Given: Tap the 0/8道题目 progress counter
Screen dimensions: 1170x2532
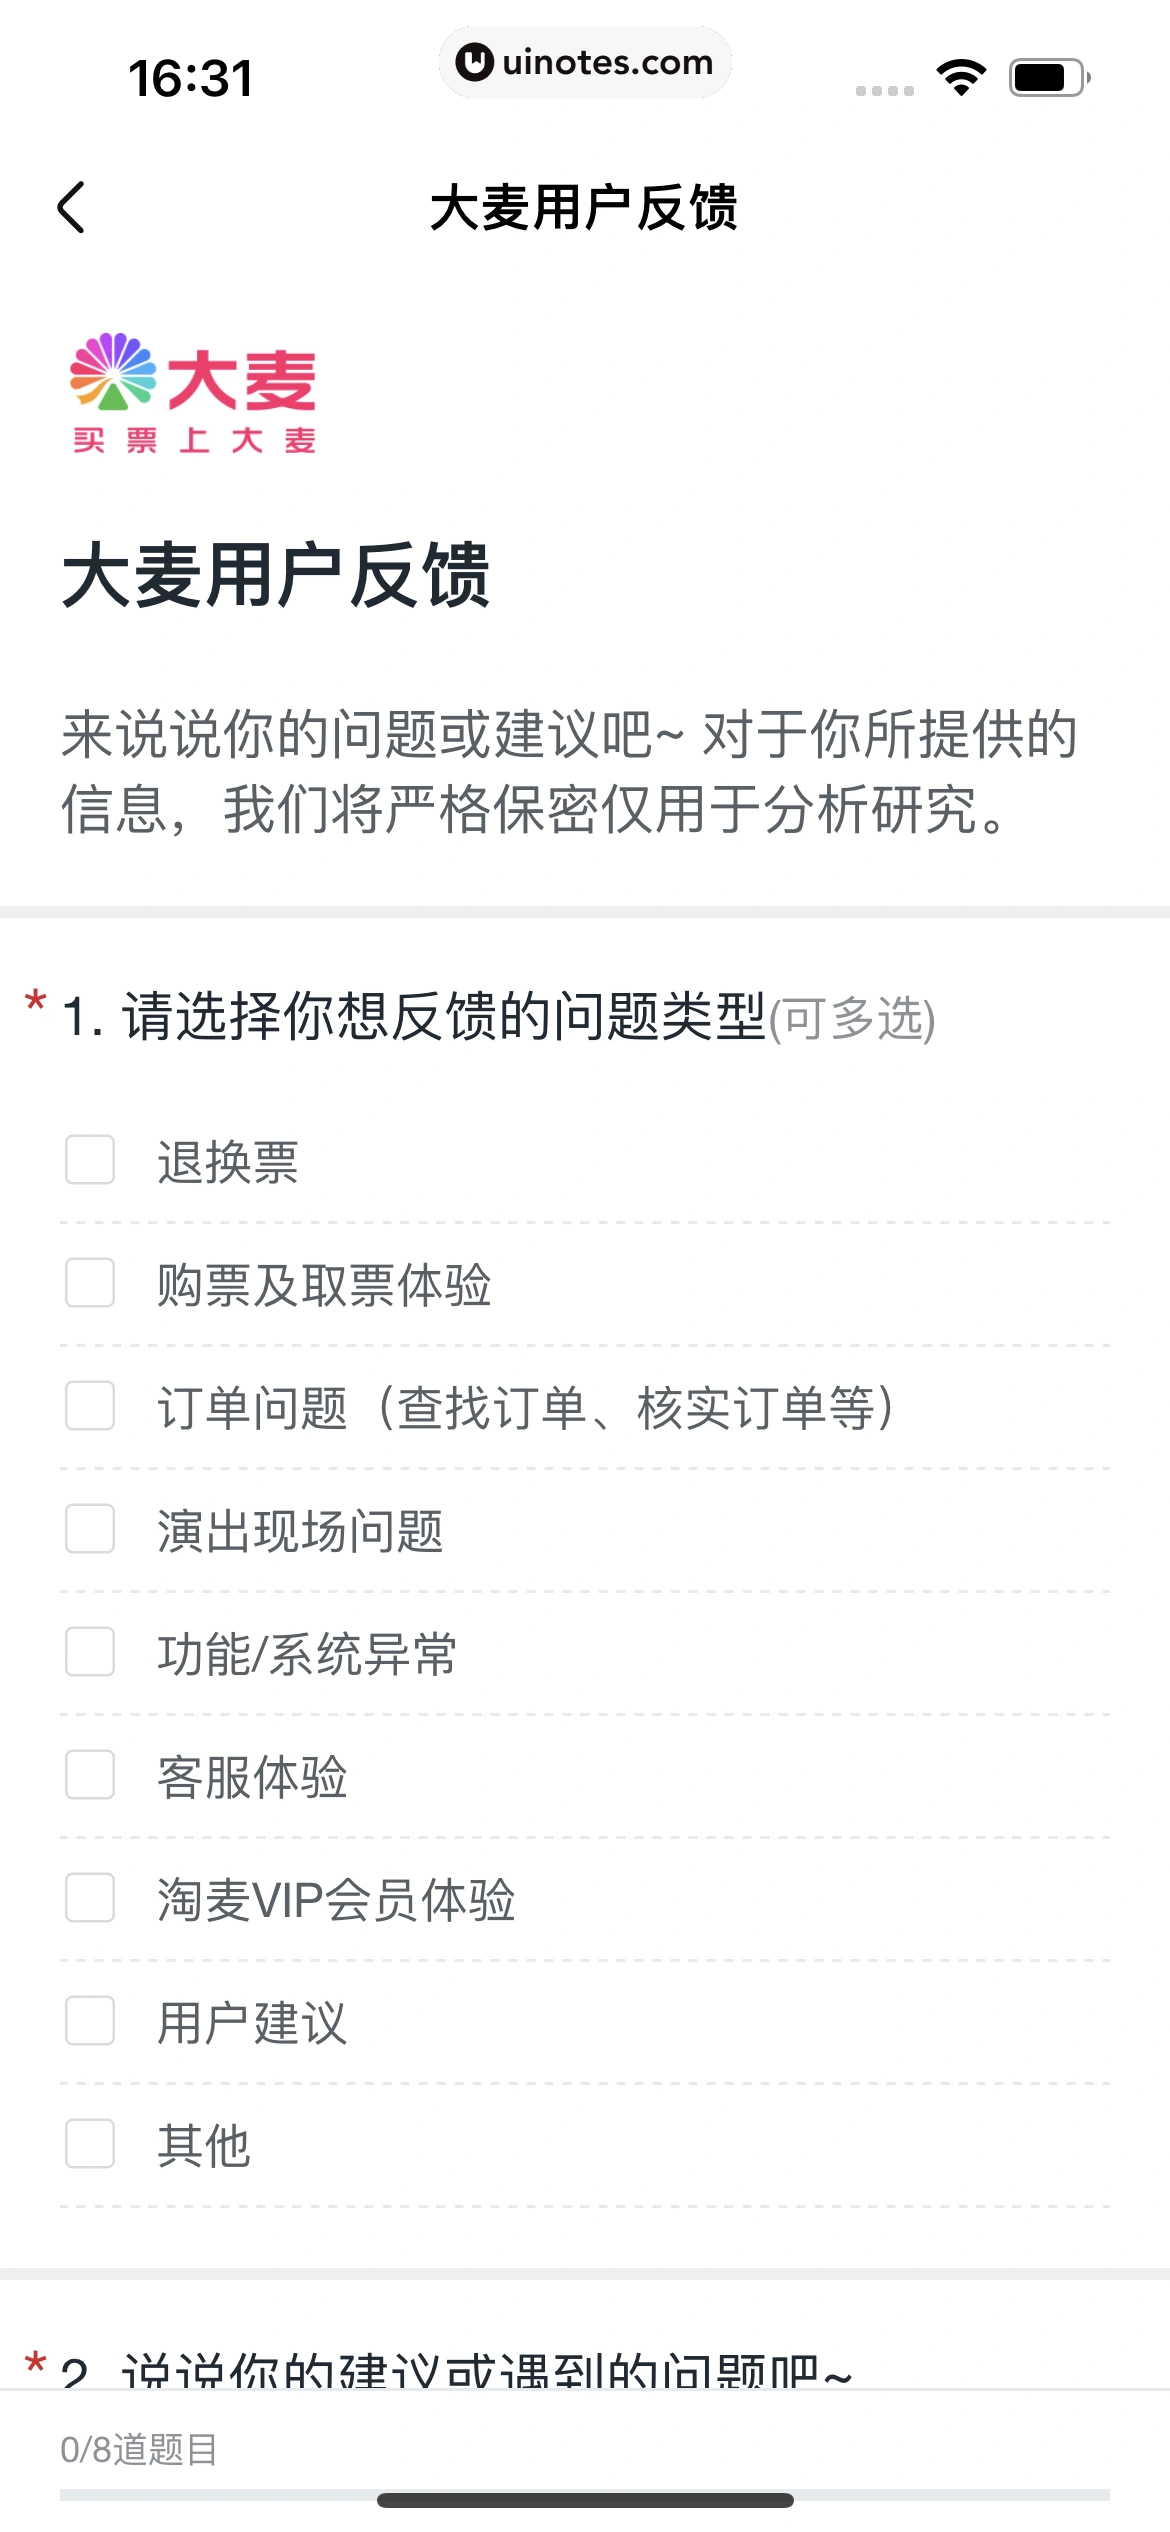Looking at the screenshot, I should [139, 2449].
